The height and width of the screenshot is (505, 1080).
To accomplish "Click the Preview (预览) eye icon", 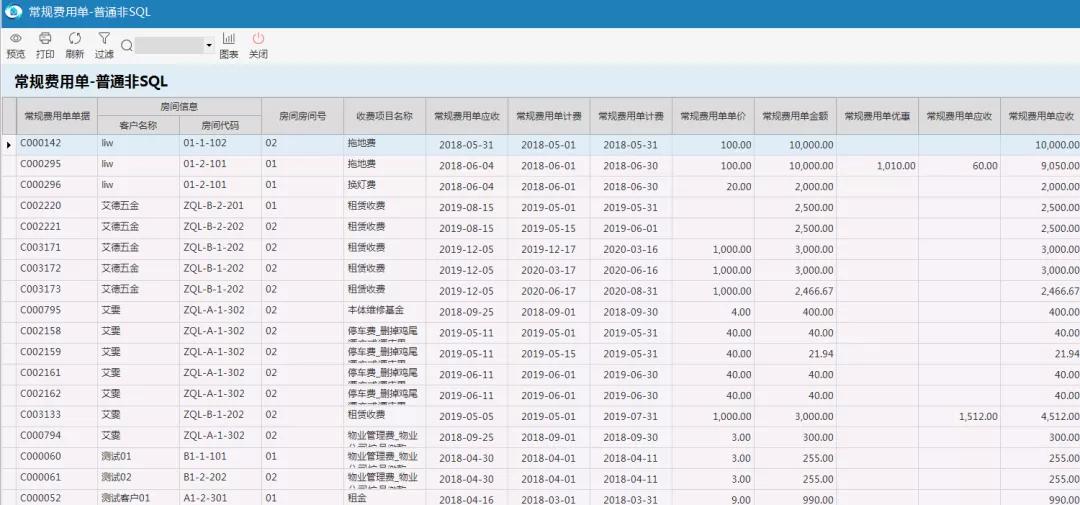I will [x=15, y=39].
